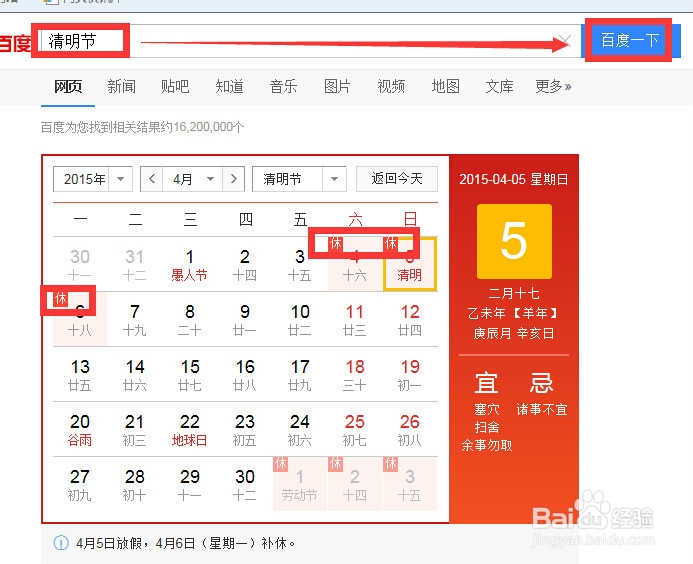Switch to the 新闻 tab
693x564 pixels.
121,86
